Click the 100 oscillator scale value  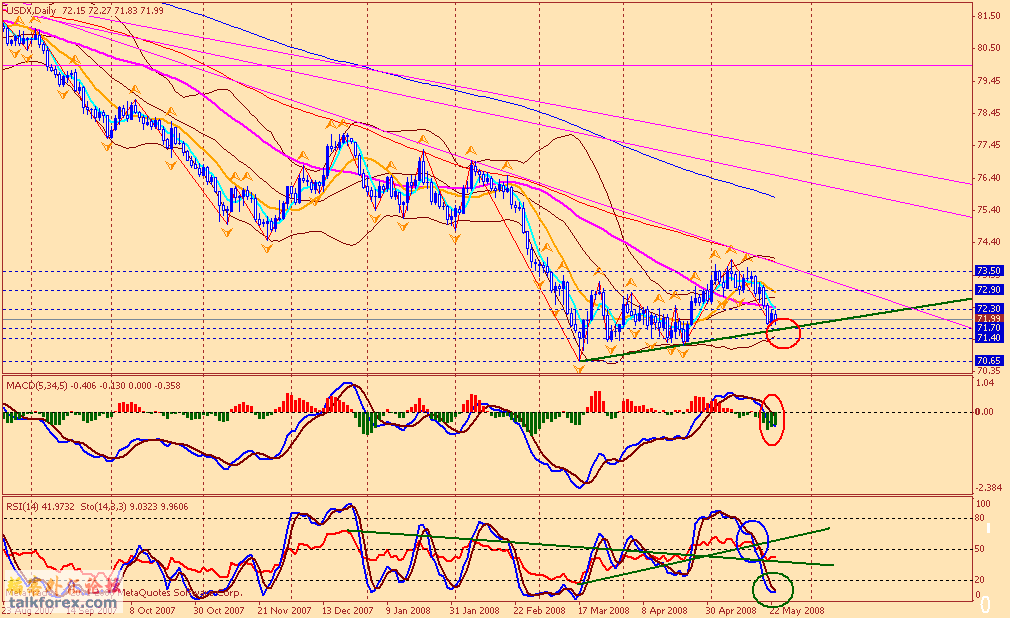tap(984, 504)
